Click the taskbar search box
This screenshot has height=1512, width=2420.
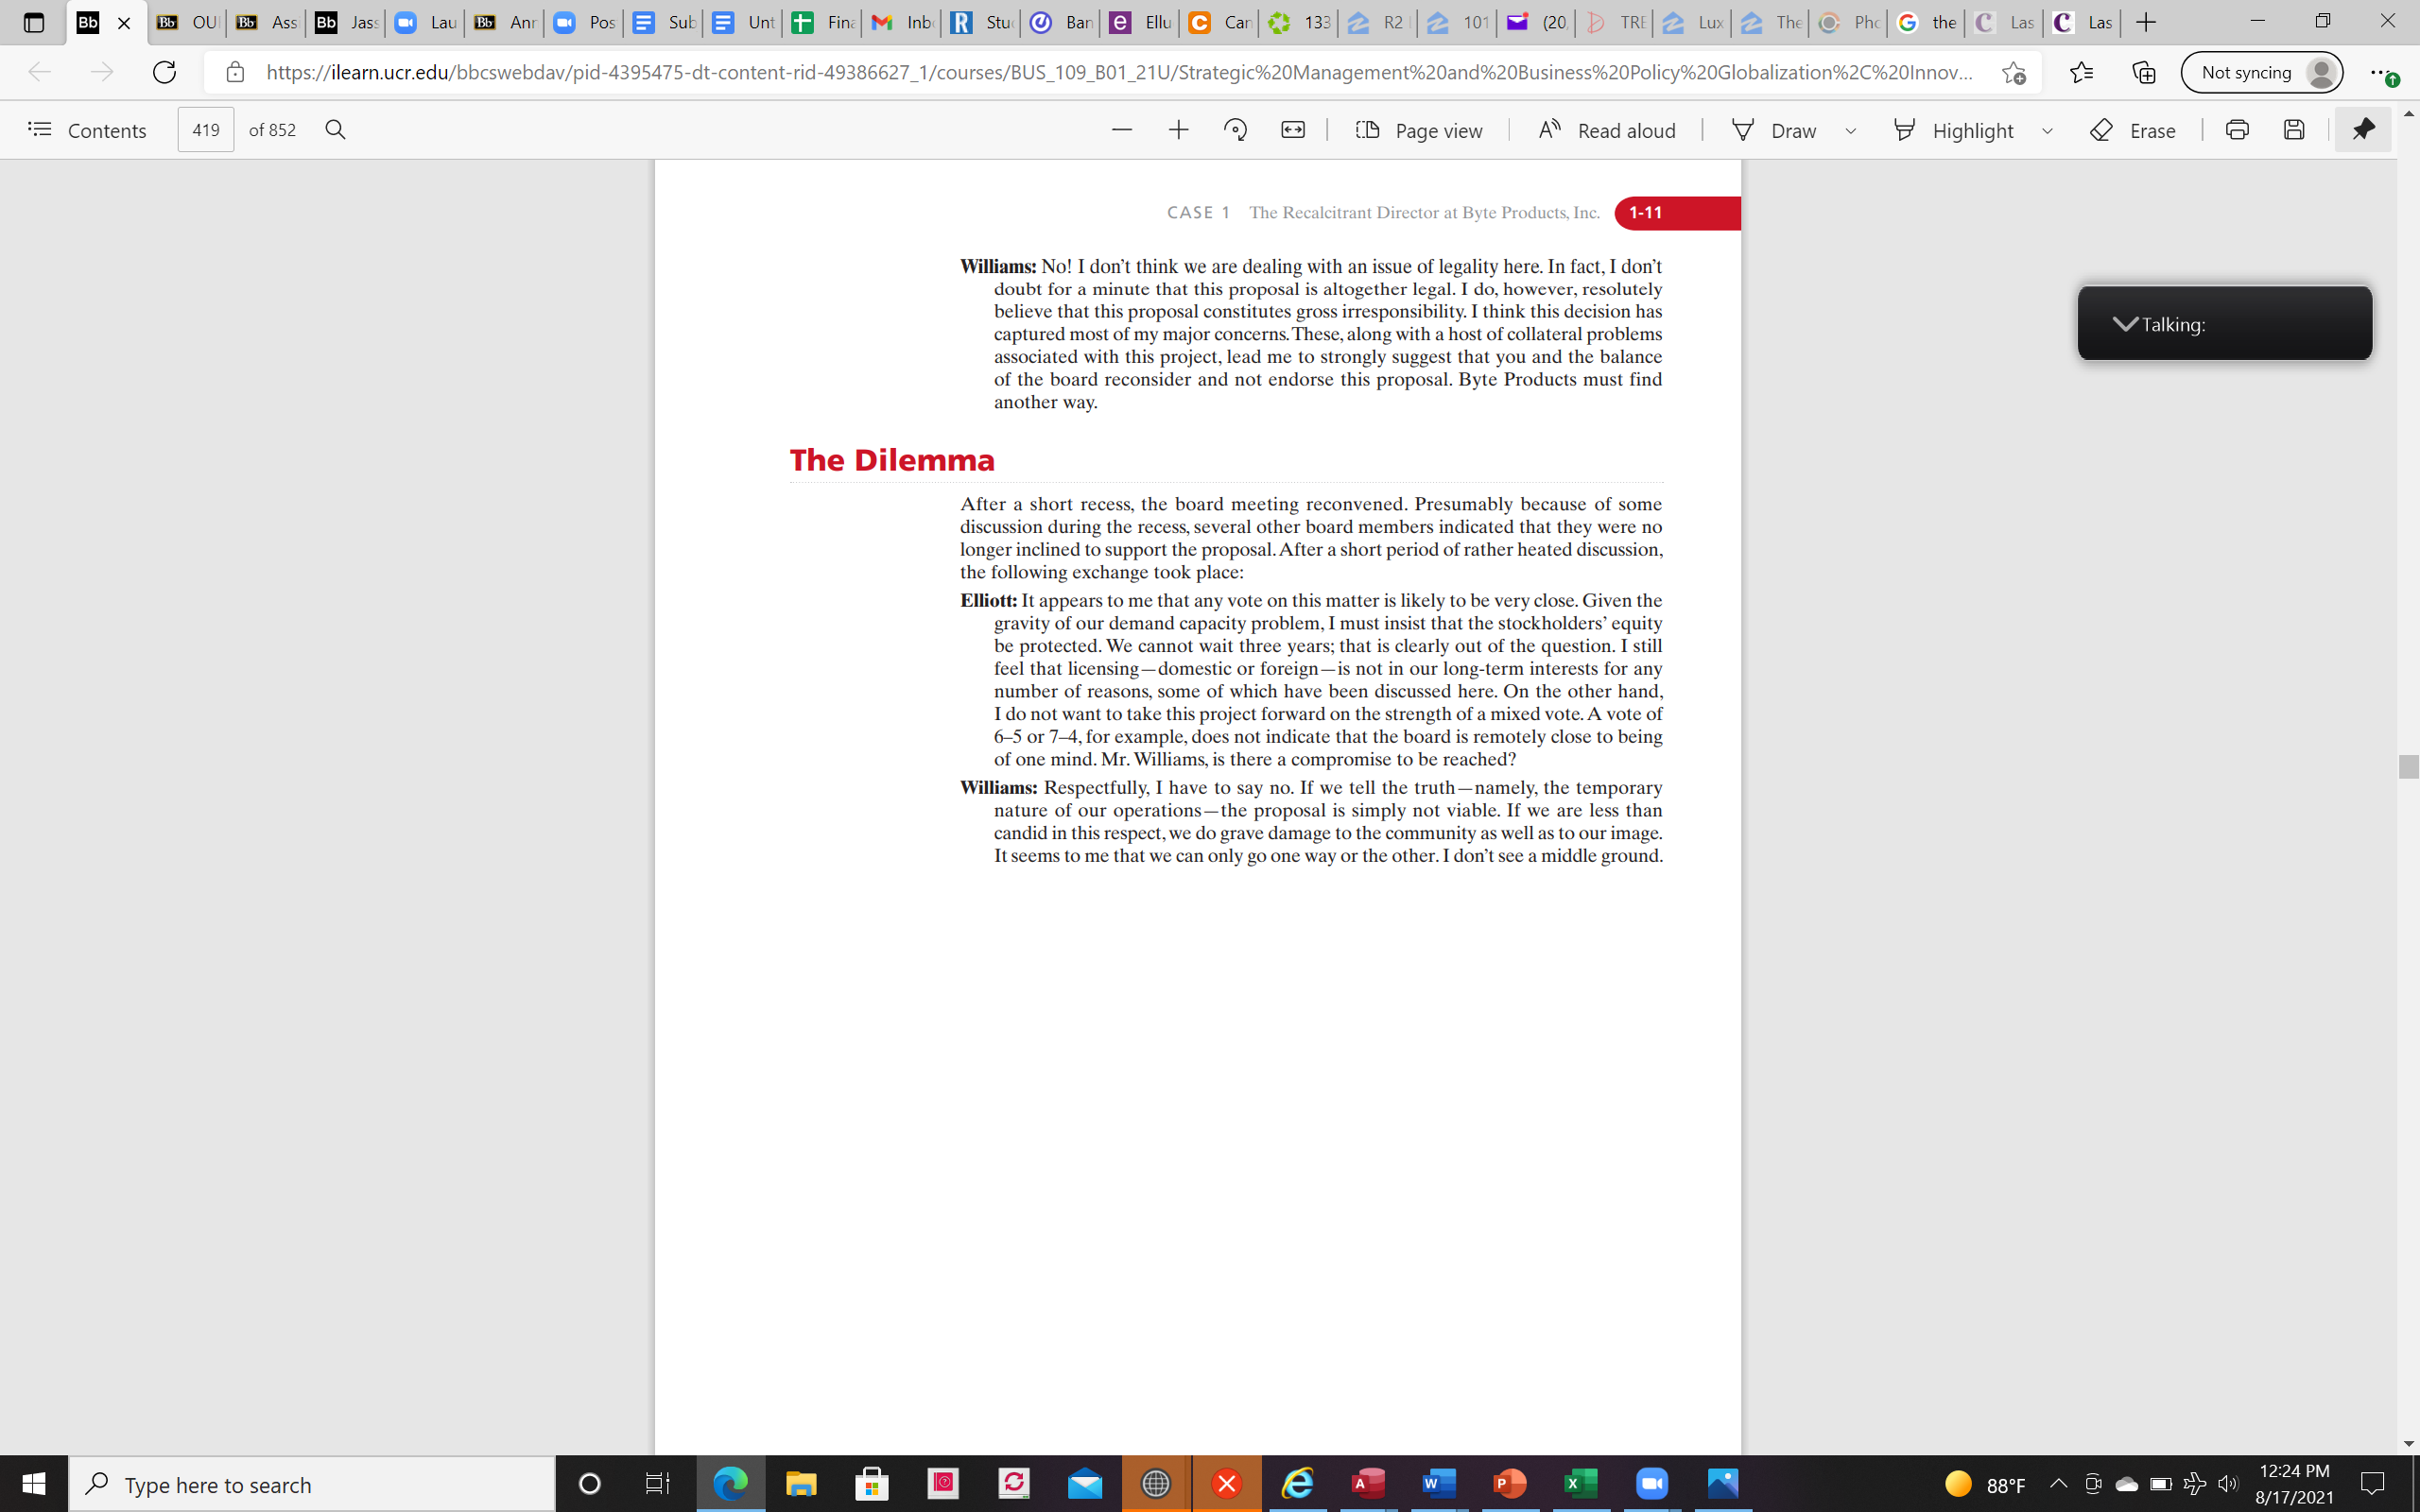[312, 1484]
